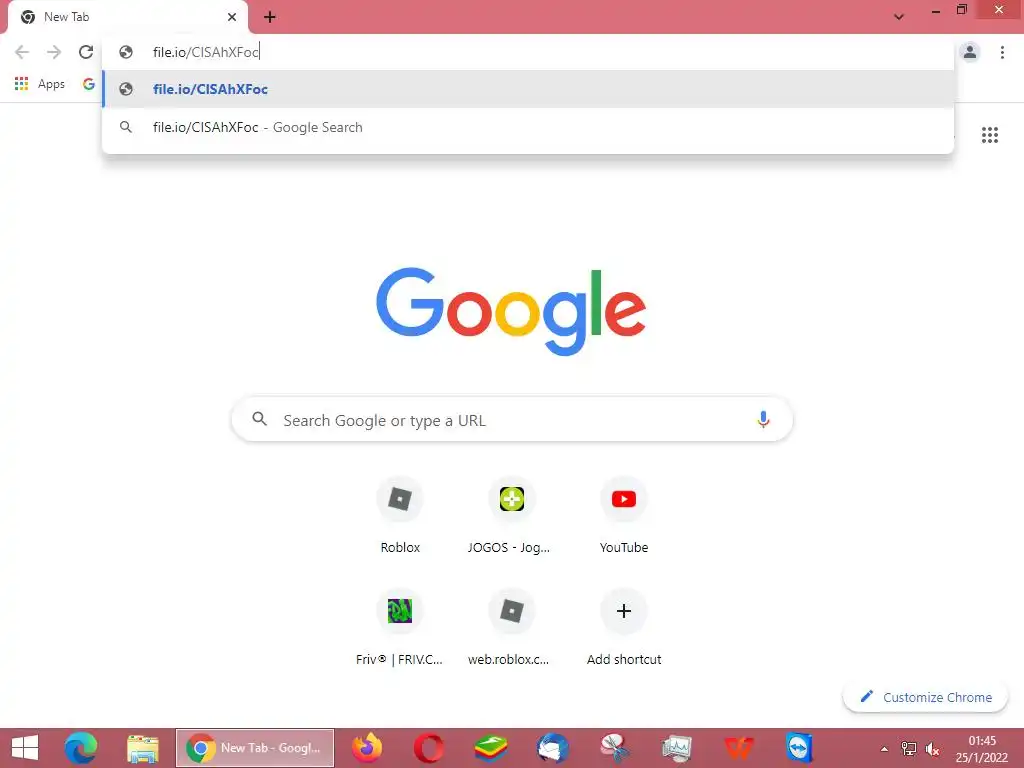Click the network tray icon
The width and height of the screenshot is (1024, 768).
point(908,749)
